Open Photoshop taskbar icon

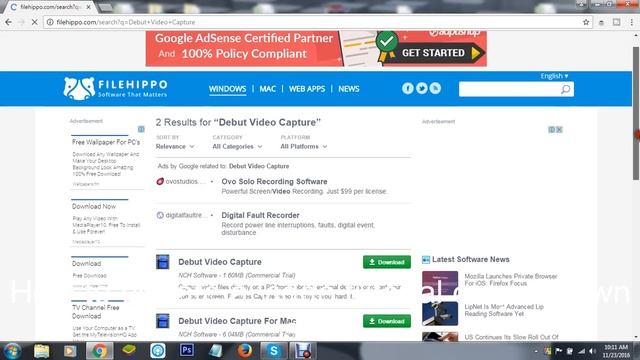coord(187,350)
